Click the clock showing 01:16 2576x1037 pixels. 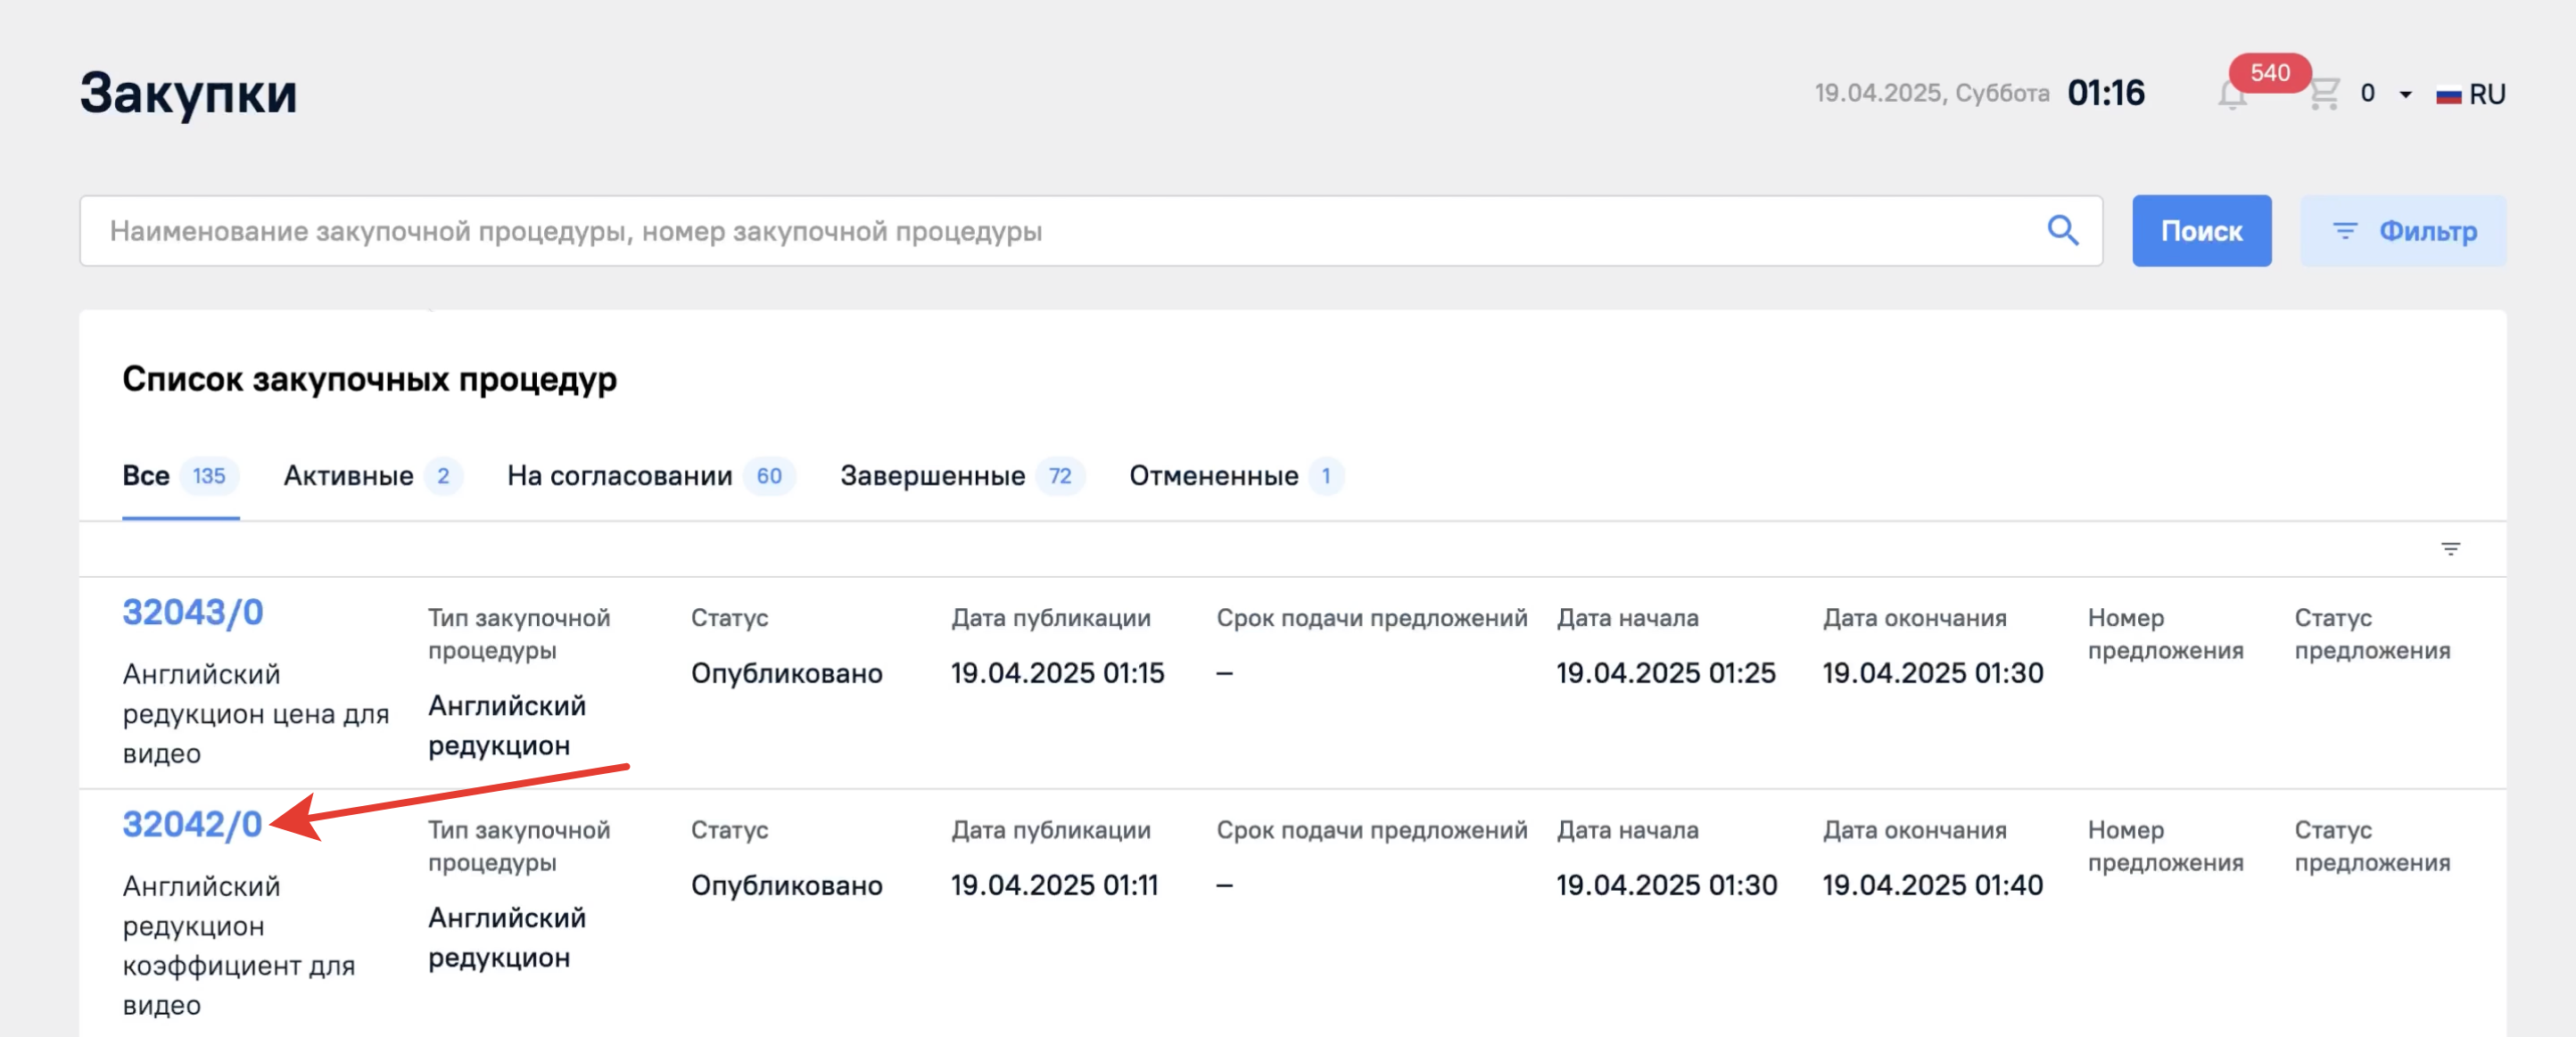pyautogui.click(x=2105, y=94)
